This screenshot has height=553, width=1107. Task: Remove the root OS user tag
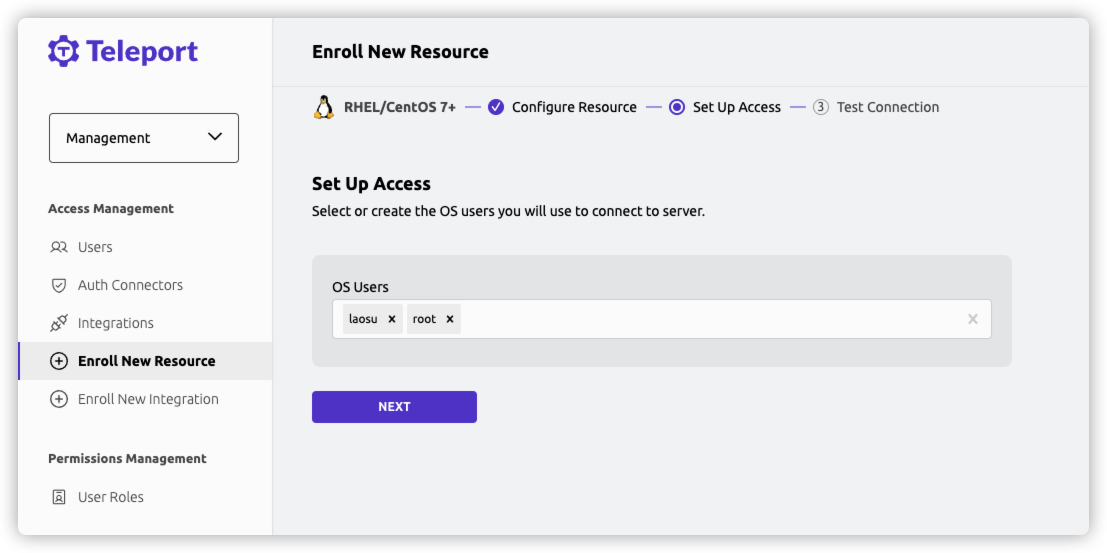pyautogui.click(x=450, y=319)
